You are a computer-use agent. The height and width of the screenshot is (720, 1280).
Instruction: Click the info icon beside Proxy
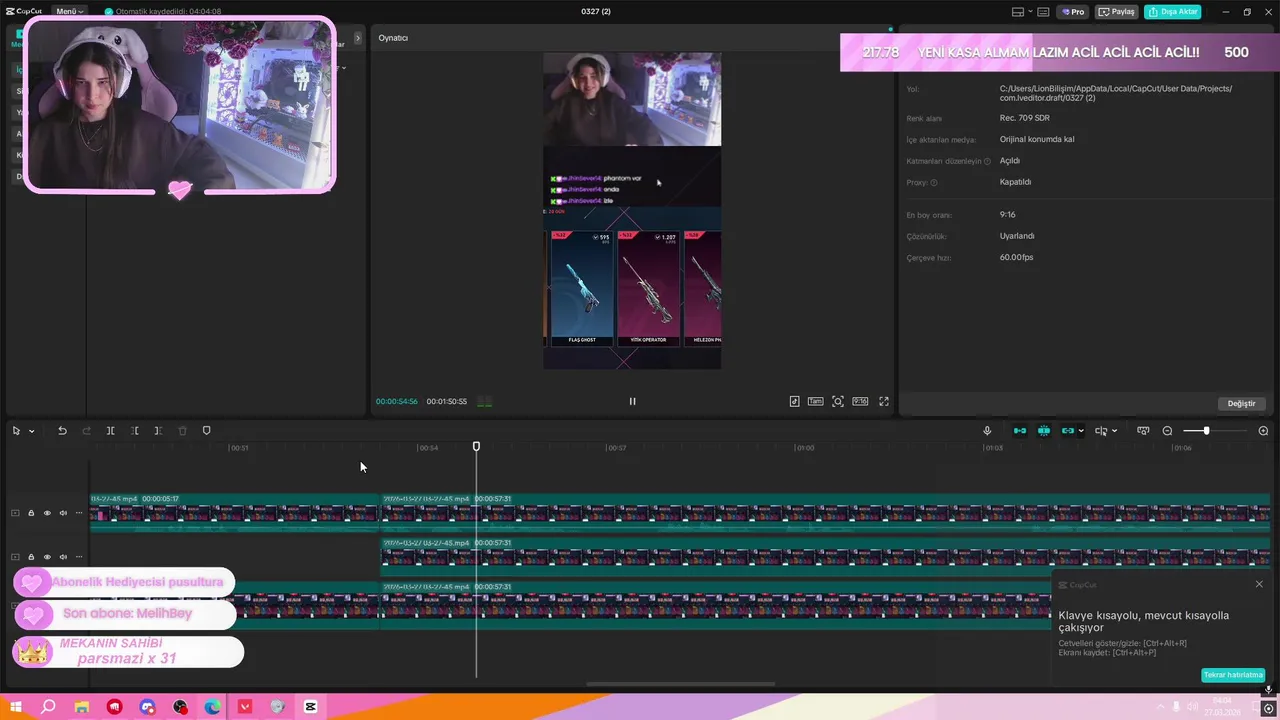934,183
